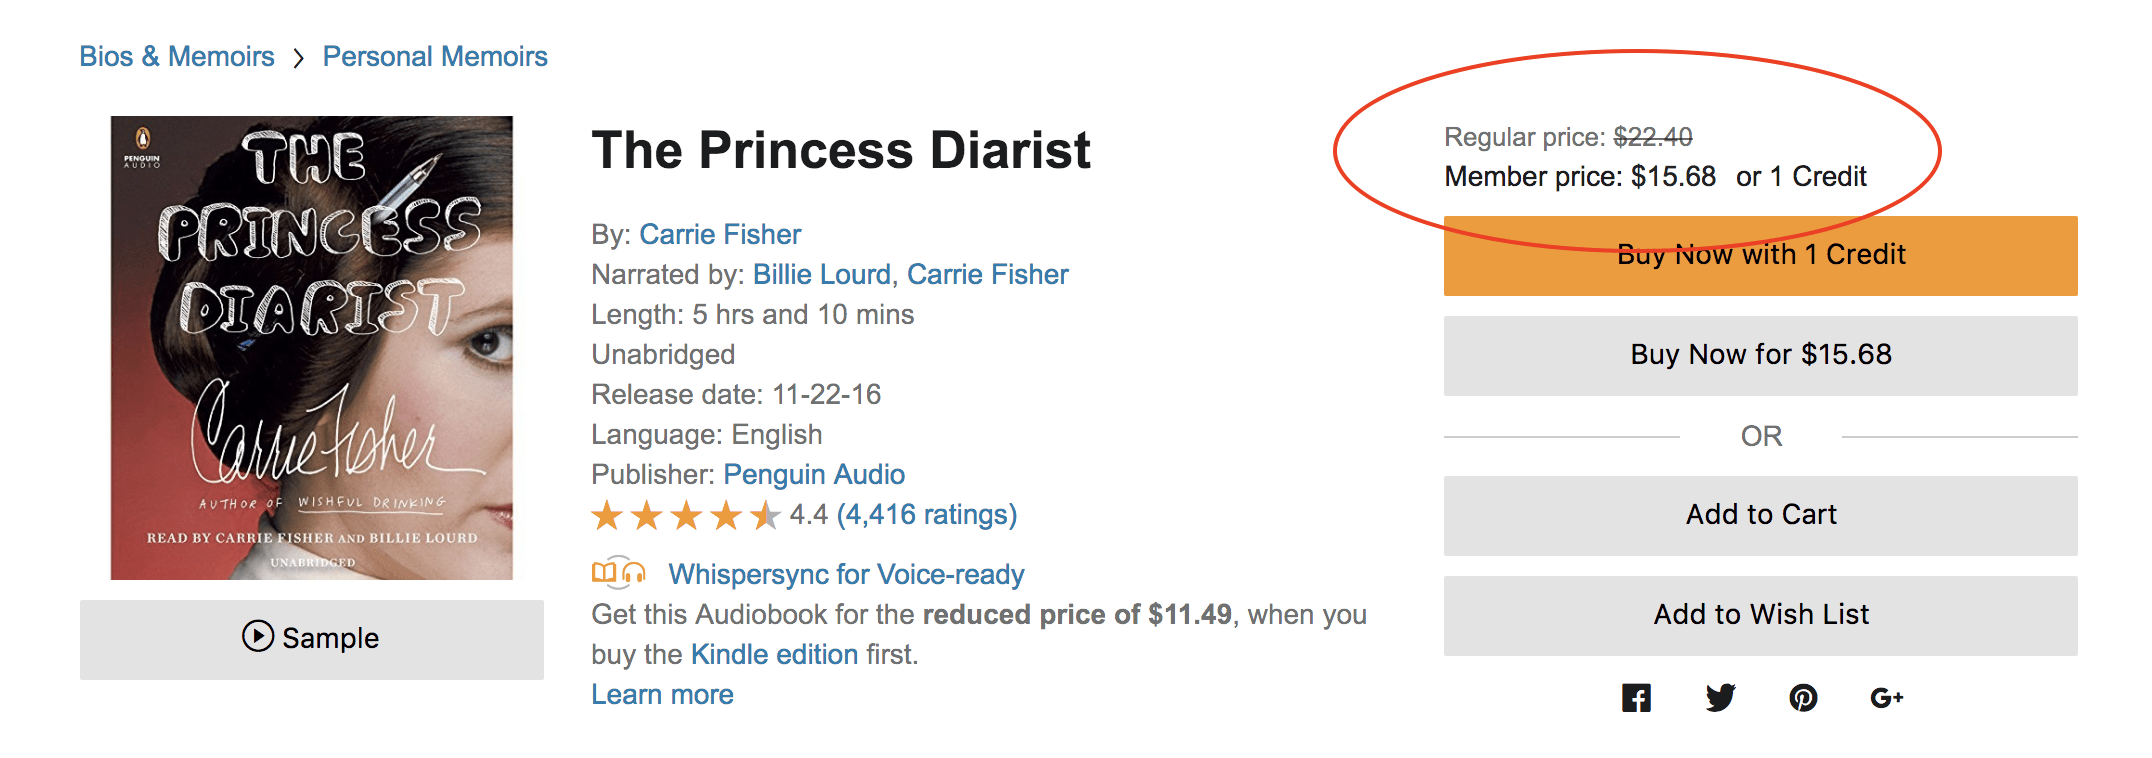This screenshot has height=758, width=2152.
Task: Pin the audiobook to Pinterest
Action: pos(1804,698)
